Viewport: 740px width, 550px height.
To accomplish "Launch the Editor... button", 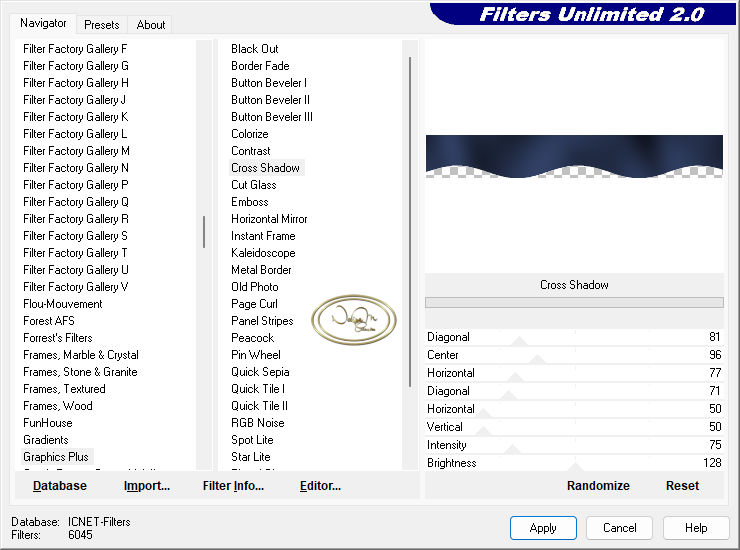I will 320,486.
